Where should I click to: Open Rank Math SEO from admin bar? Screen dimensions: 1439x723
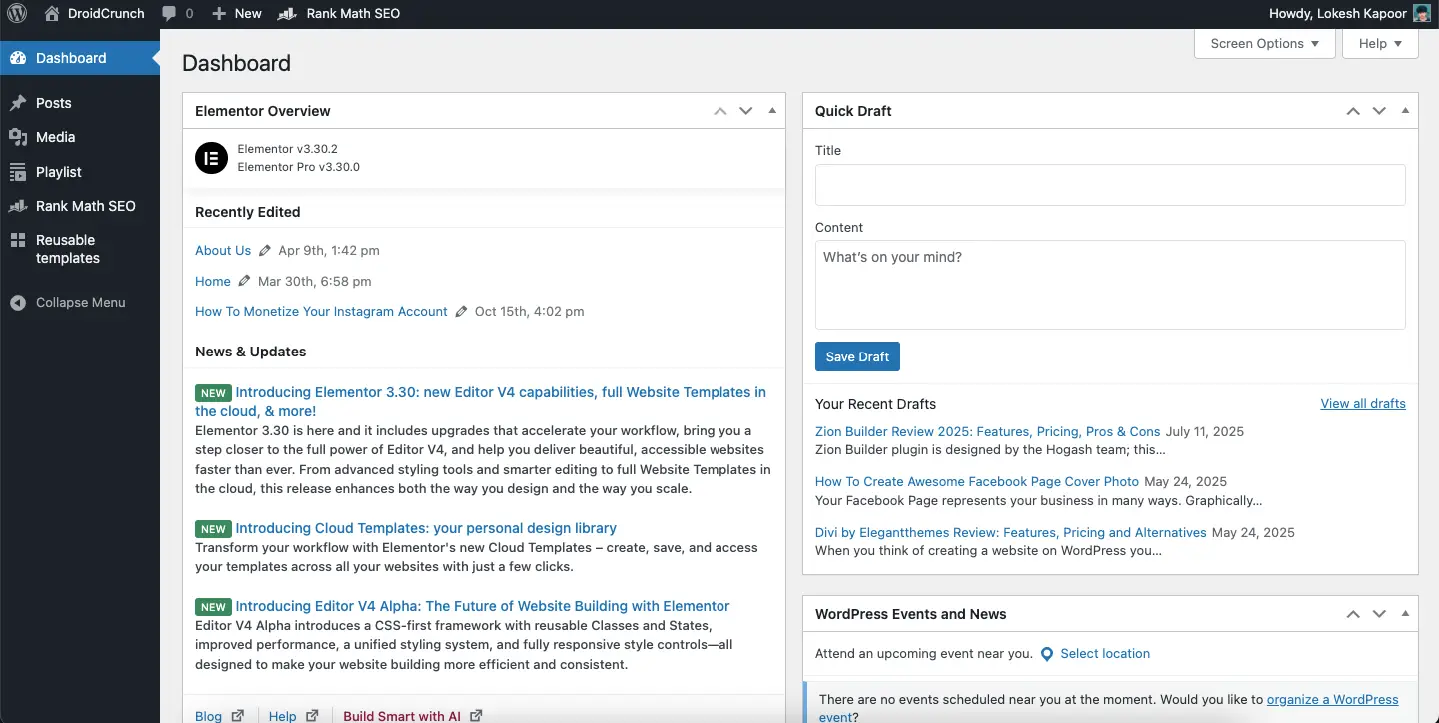coord(339,14)
